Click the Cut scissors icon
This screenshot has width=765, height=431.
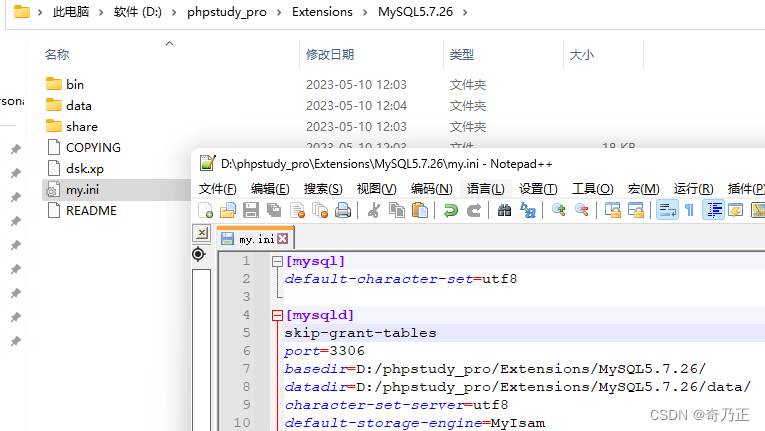374,210
